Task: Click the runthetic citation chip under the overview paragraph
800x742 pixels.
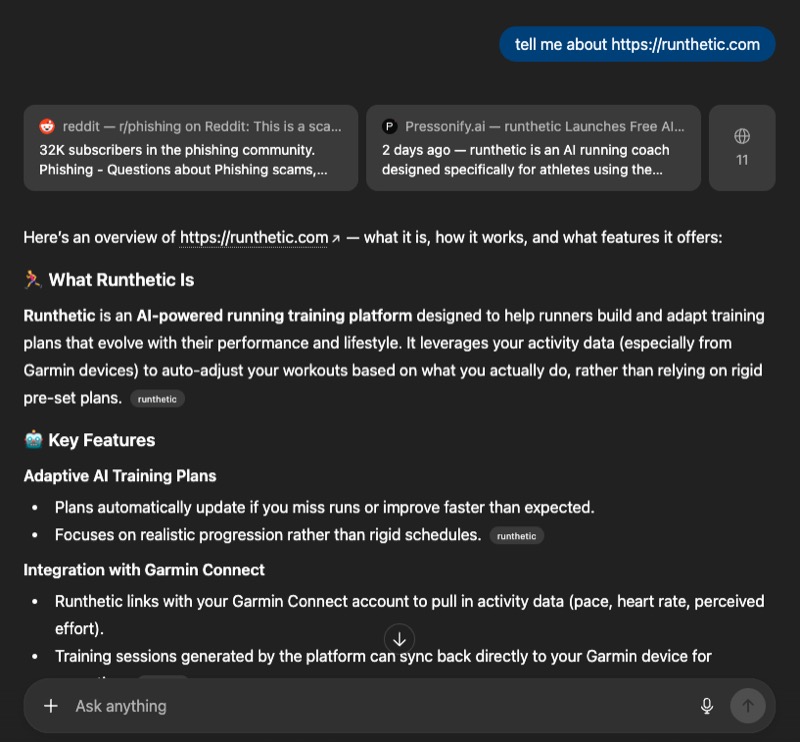Action: 156,398
